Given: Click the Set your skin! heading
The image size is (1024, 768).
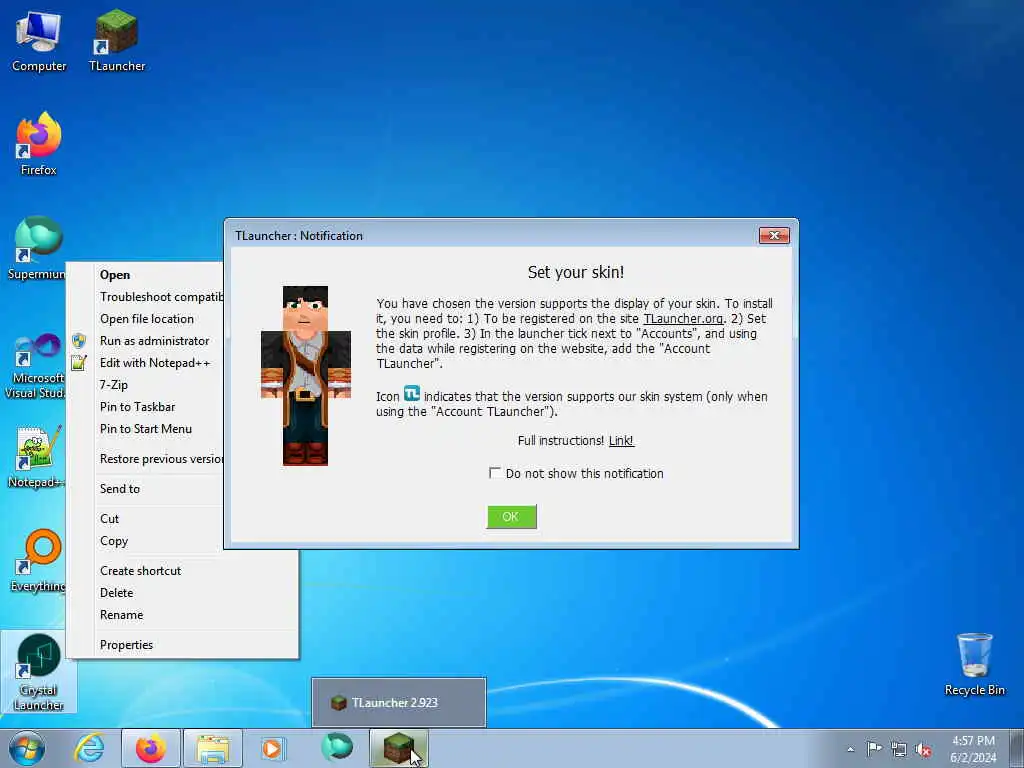Looking at the screenshot, I should click(x=576, y=272).
